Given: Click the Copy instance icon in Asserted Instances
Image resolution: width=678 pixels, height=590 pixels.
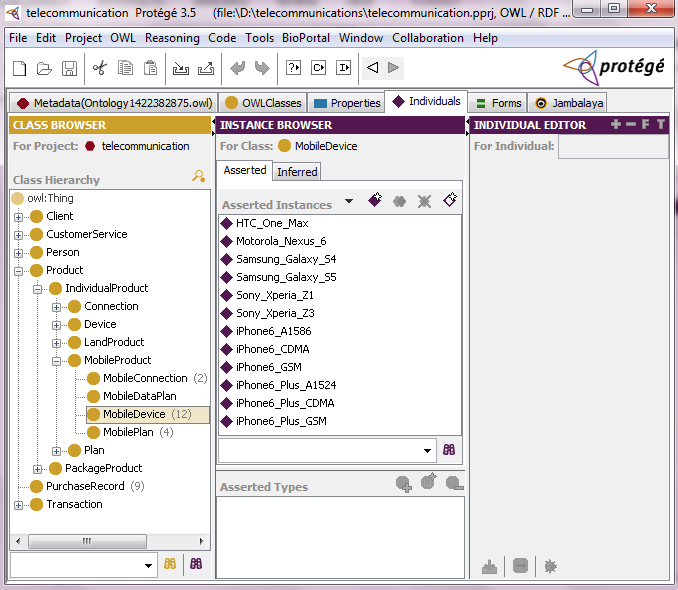Looking at the screenshot, I should point(400,201).
